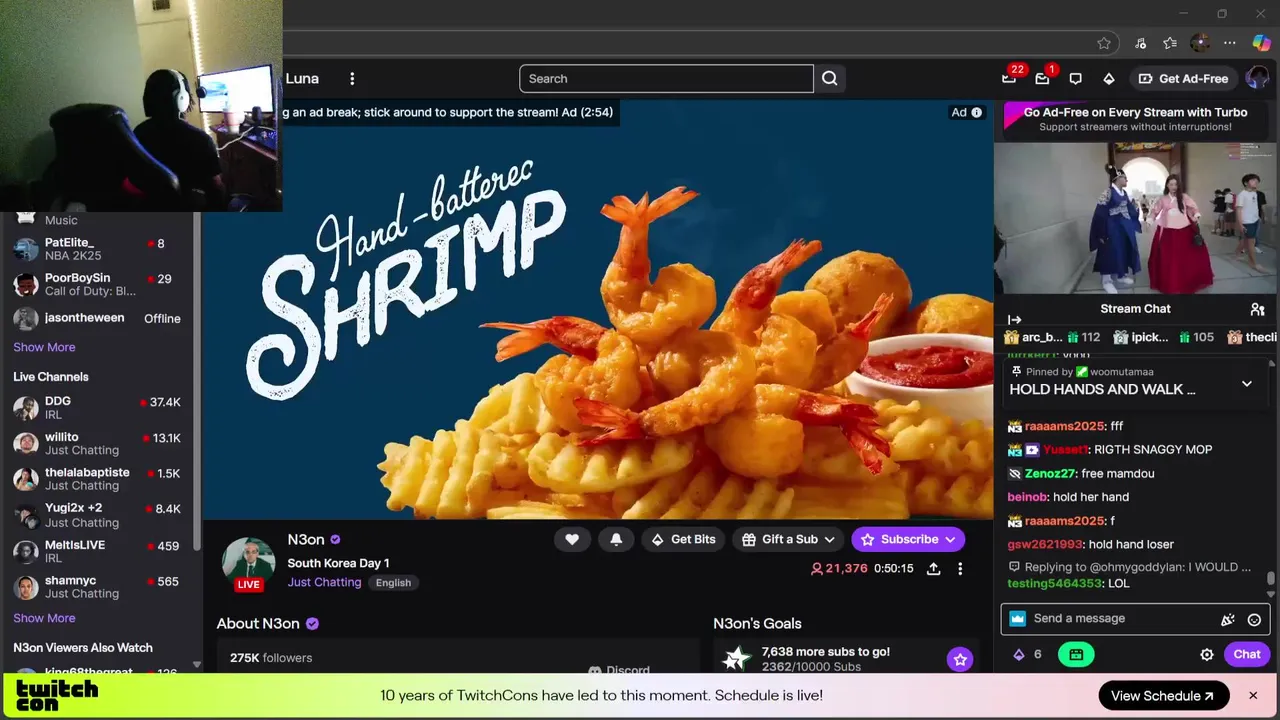Open the Prime loot crown icon with 22 badge

[1009, 79]
